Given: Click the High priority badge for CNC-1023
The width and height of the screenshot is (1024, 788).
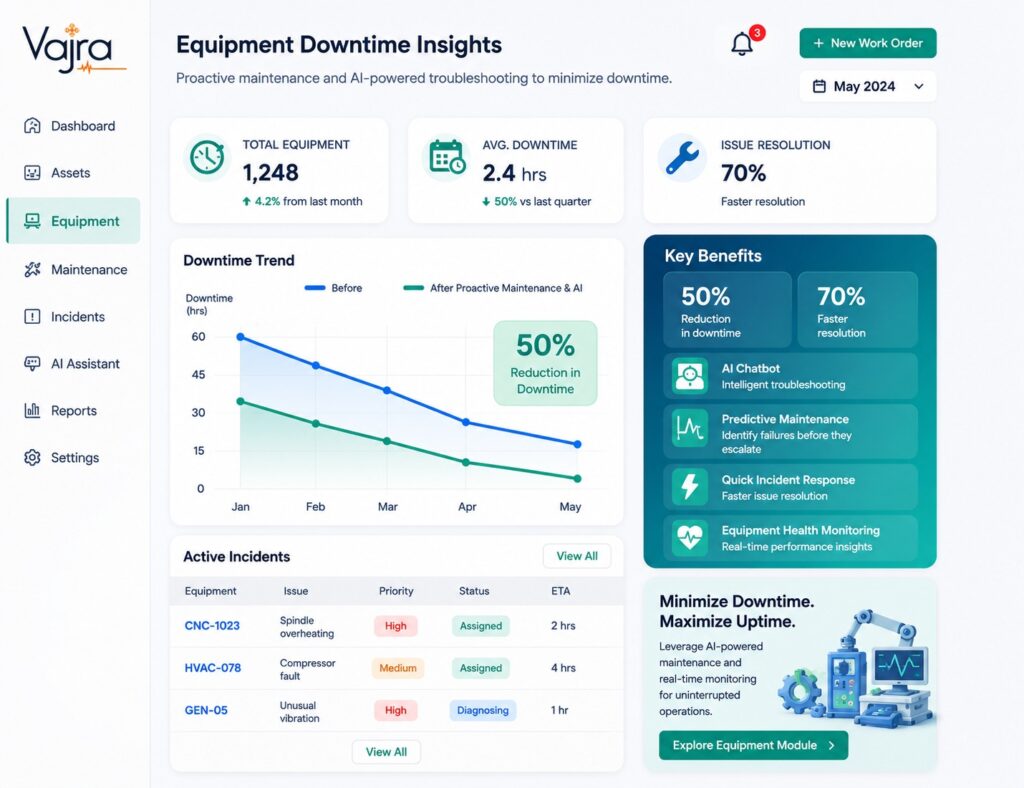Looking at the screenshot, I should (395, 625).
